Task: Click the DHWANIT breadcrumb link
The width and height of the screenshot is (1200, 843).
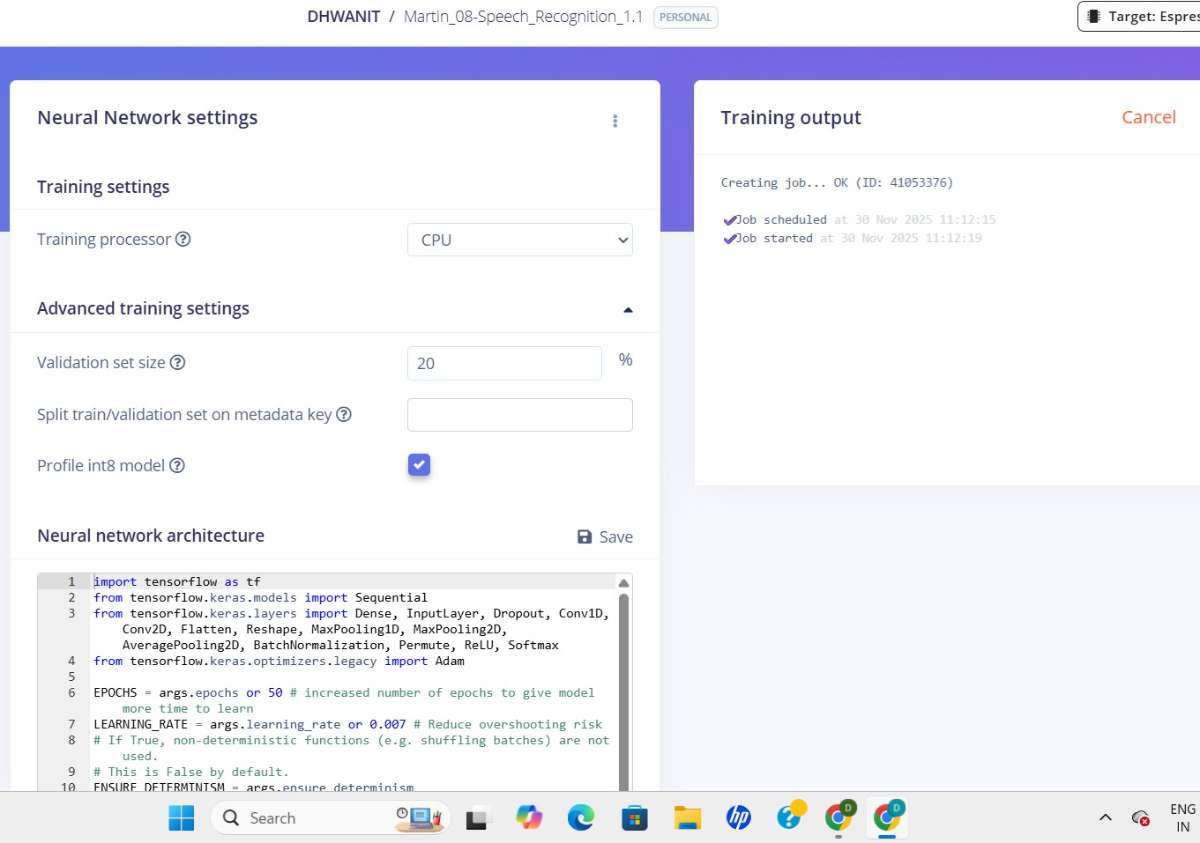Action: click(x=343, y=17)
